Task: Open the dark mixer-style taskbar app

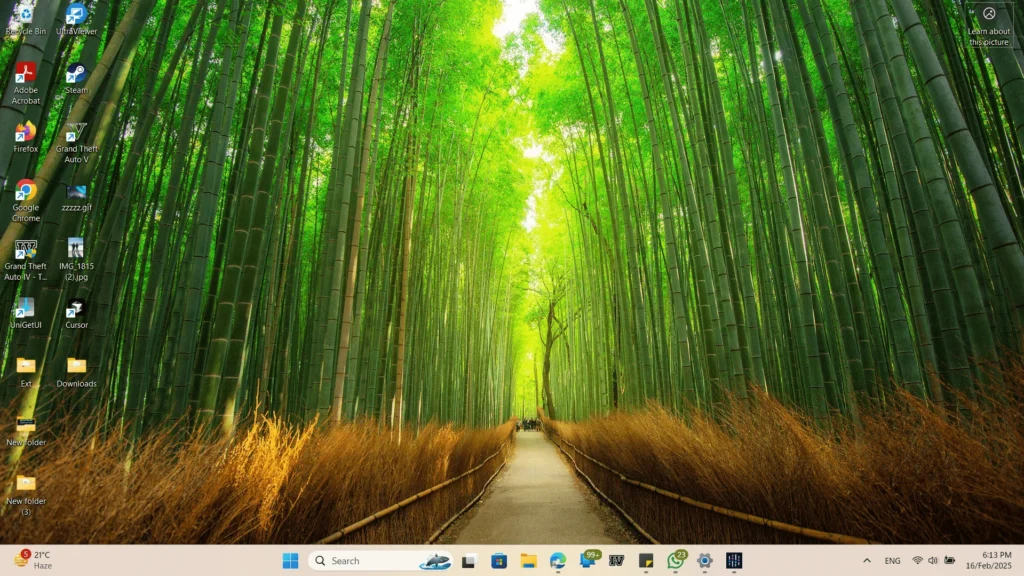Action: coord(734,560)
